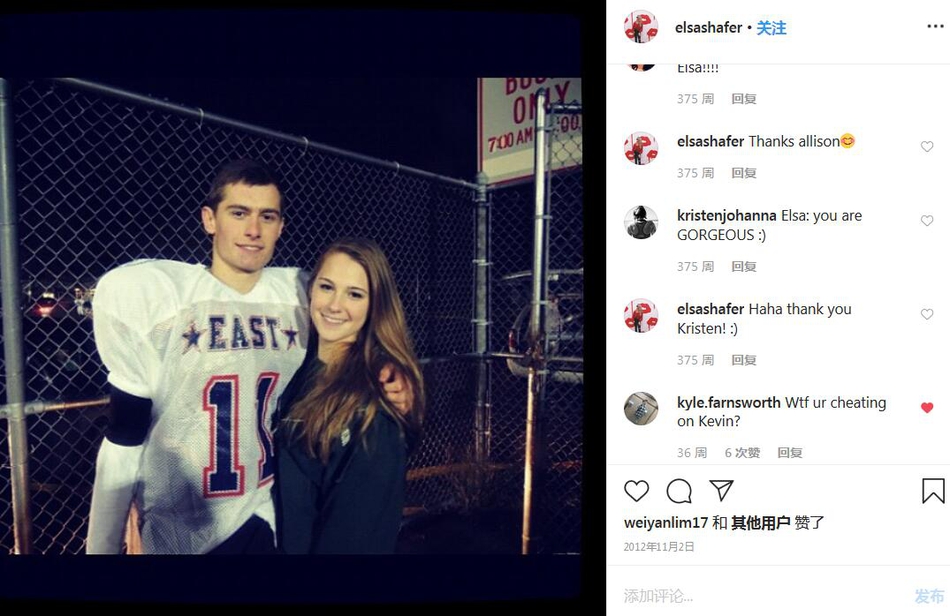
Task: Visit the kyle.farnsworth username link
Action: (728, 402)
